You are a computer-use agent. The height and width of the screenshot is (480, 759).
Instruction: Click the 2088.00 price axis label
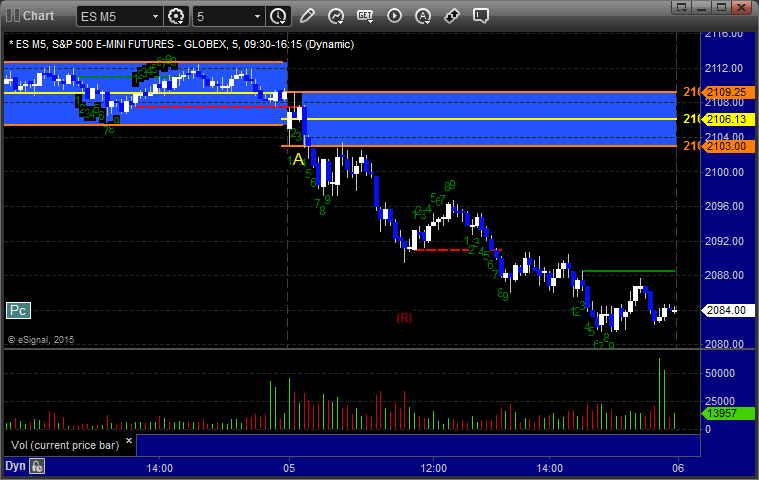pos(724,275)
